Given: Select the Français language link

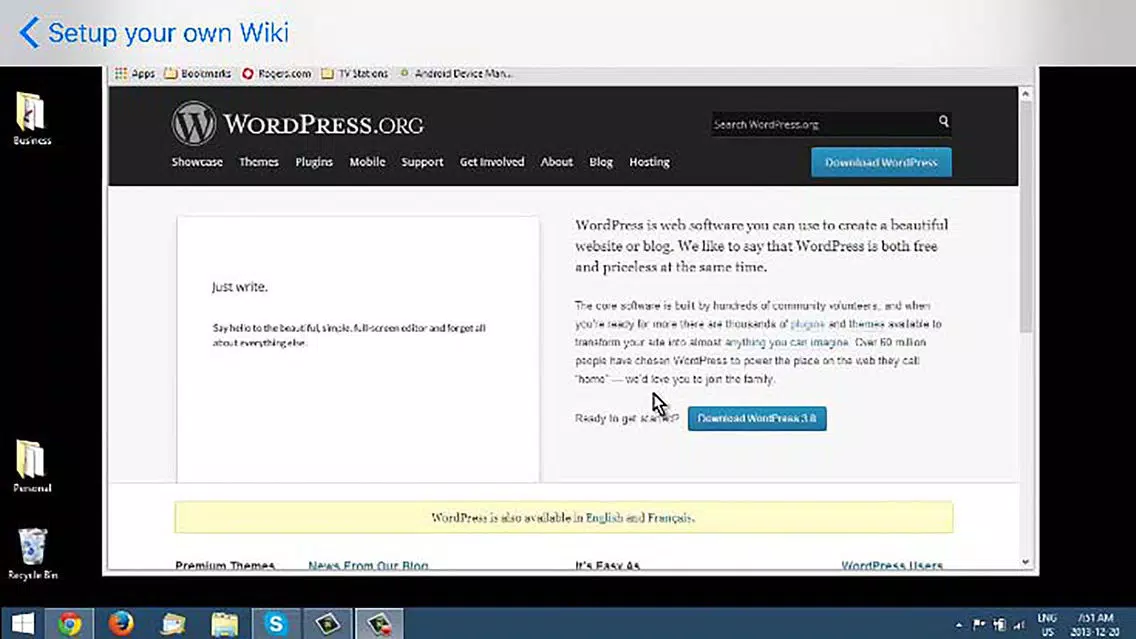Looking at the screenshot, I should (x=669, y=517).
